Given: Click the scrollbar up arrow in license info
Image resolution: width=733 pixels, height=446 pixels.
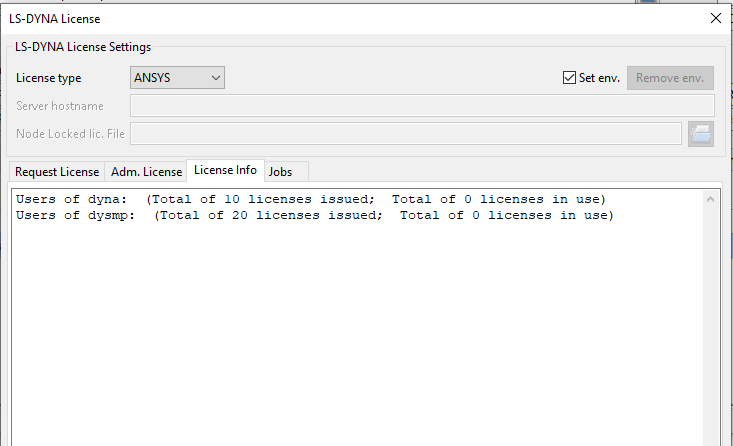Looking at the screenshot, I should (710, 200).
